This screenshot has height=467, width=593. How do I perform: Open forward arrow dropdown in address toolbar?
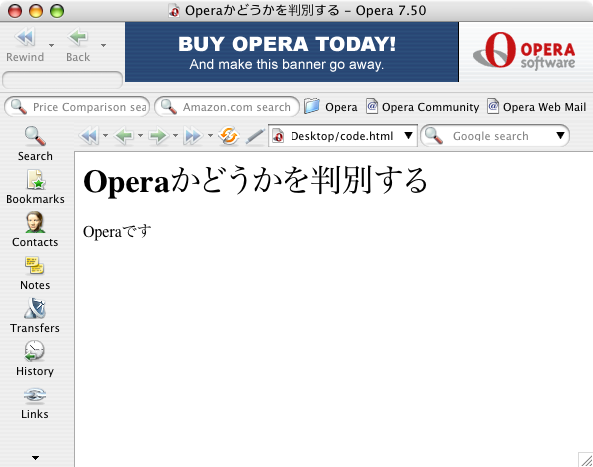[x=175, y=135]
